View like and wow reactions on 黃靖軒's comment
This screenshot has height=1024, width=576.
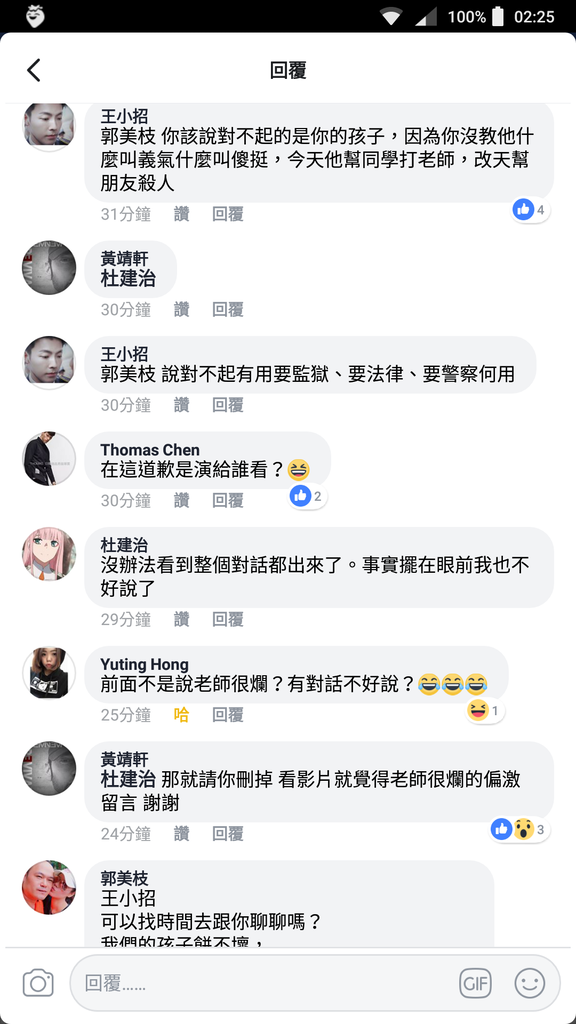click(520, 829)
